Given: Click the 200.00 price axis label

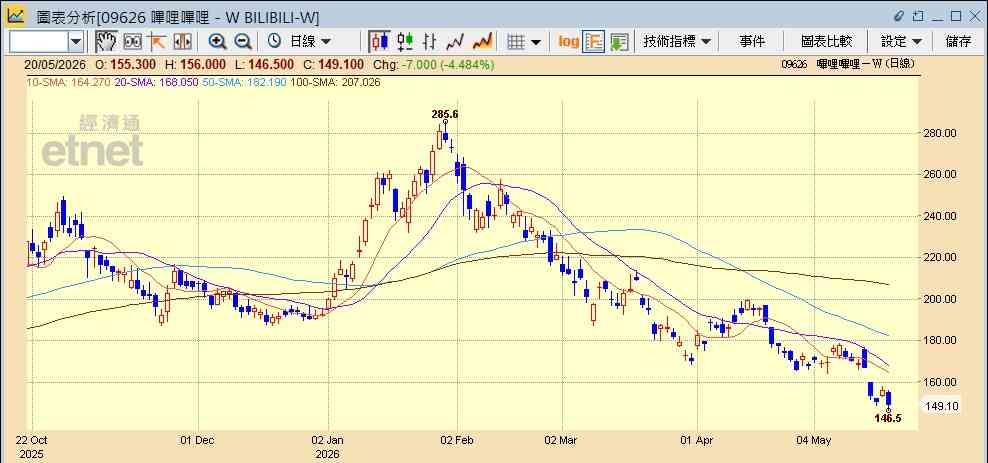Looking at the screenshot, I should pyautogui.click(x=939, y=299).
